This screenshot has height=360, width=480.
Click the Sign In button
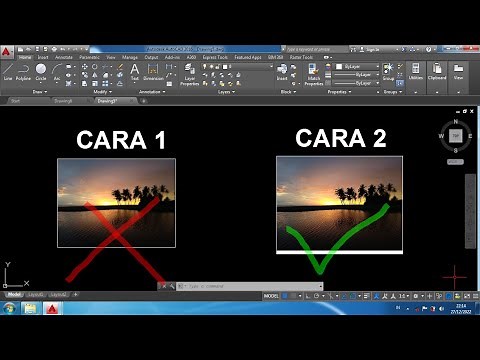[370, 49]
